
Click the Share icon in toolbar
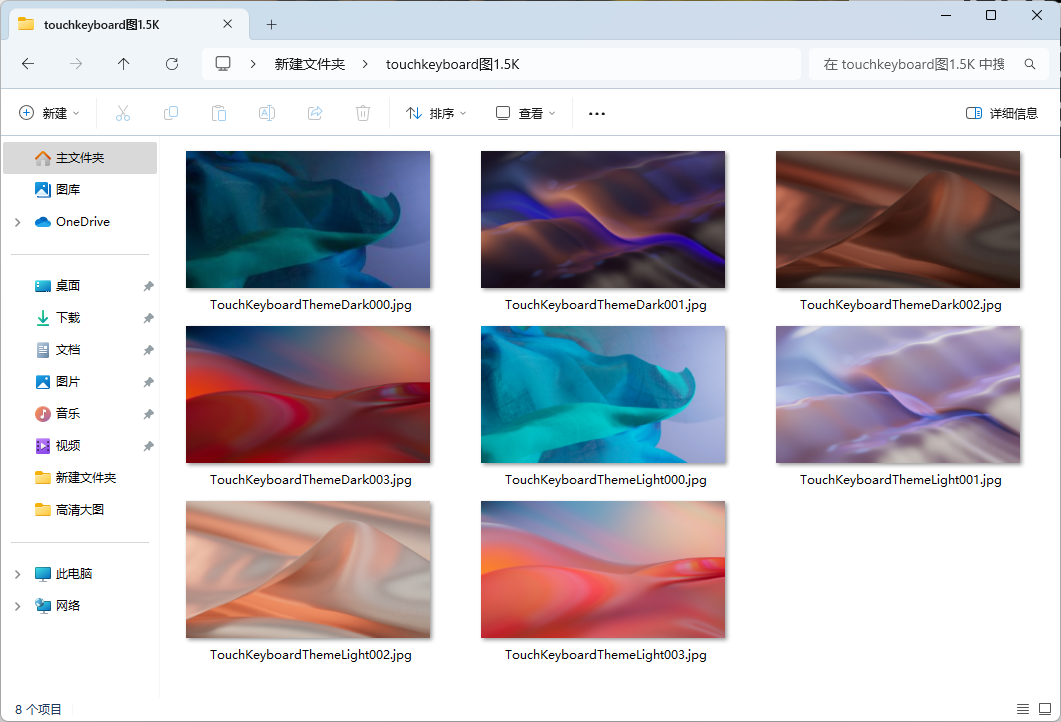(x=315, y=113)
